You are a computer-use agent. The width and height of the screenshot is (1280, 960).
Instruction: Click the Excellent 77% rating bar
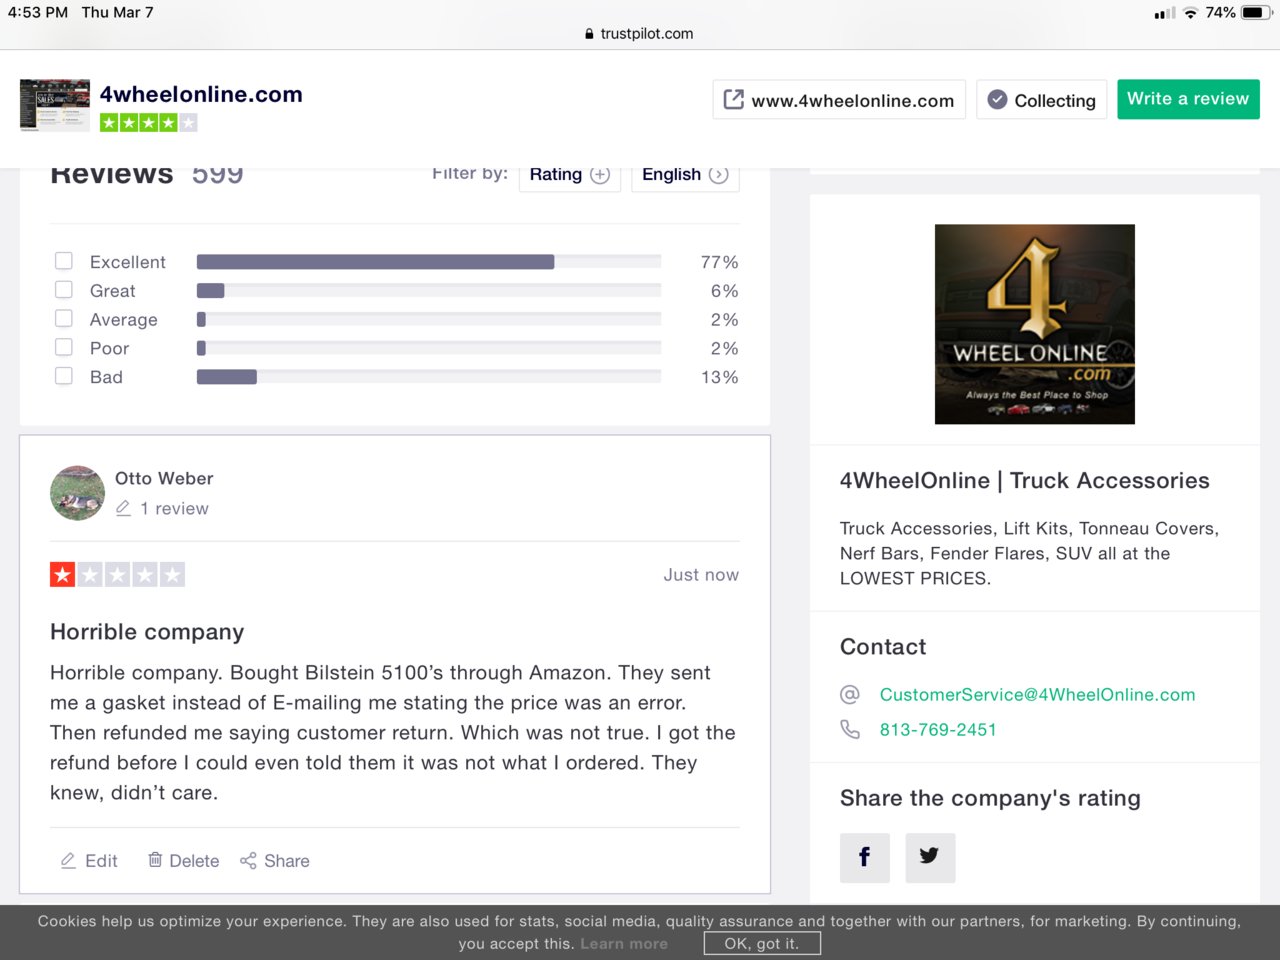click(429, 262)
